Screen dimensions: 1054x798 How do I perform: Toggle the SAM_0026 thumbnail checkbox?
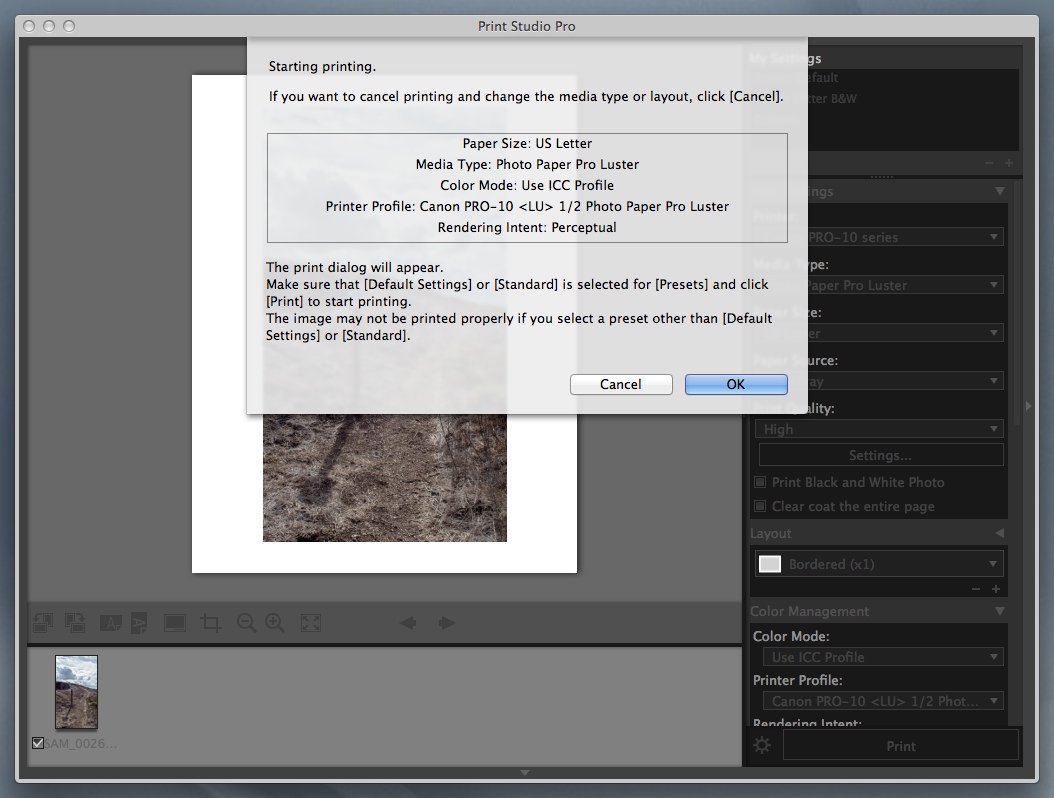pos(38,743)
